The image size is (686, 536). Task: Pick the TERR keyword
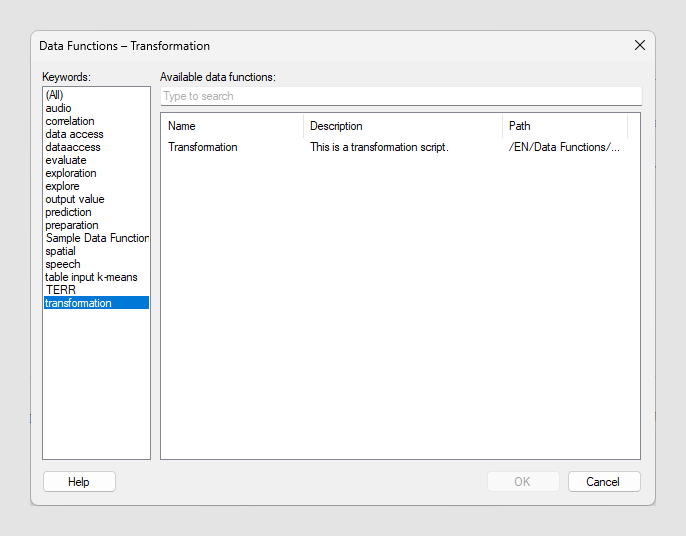point(60,290)
